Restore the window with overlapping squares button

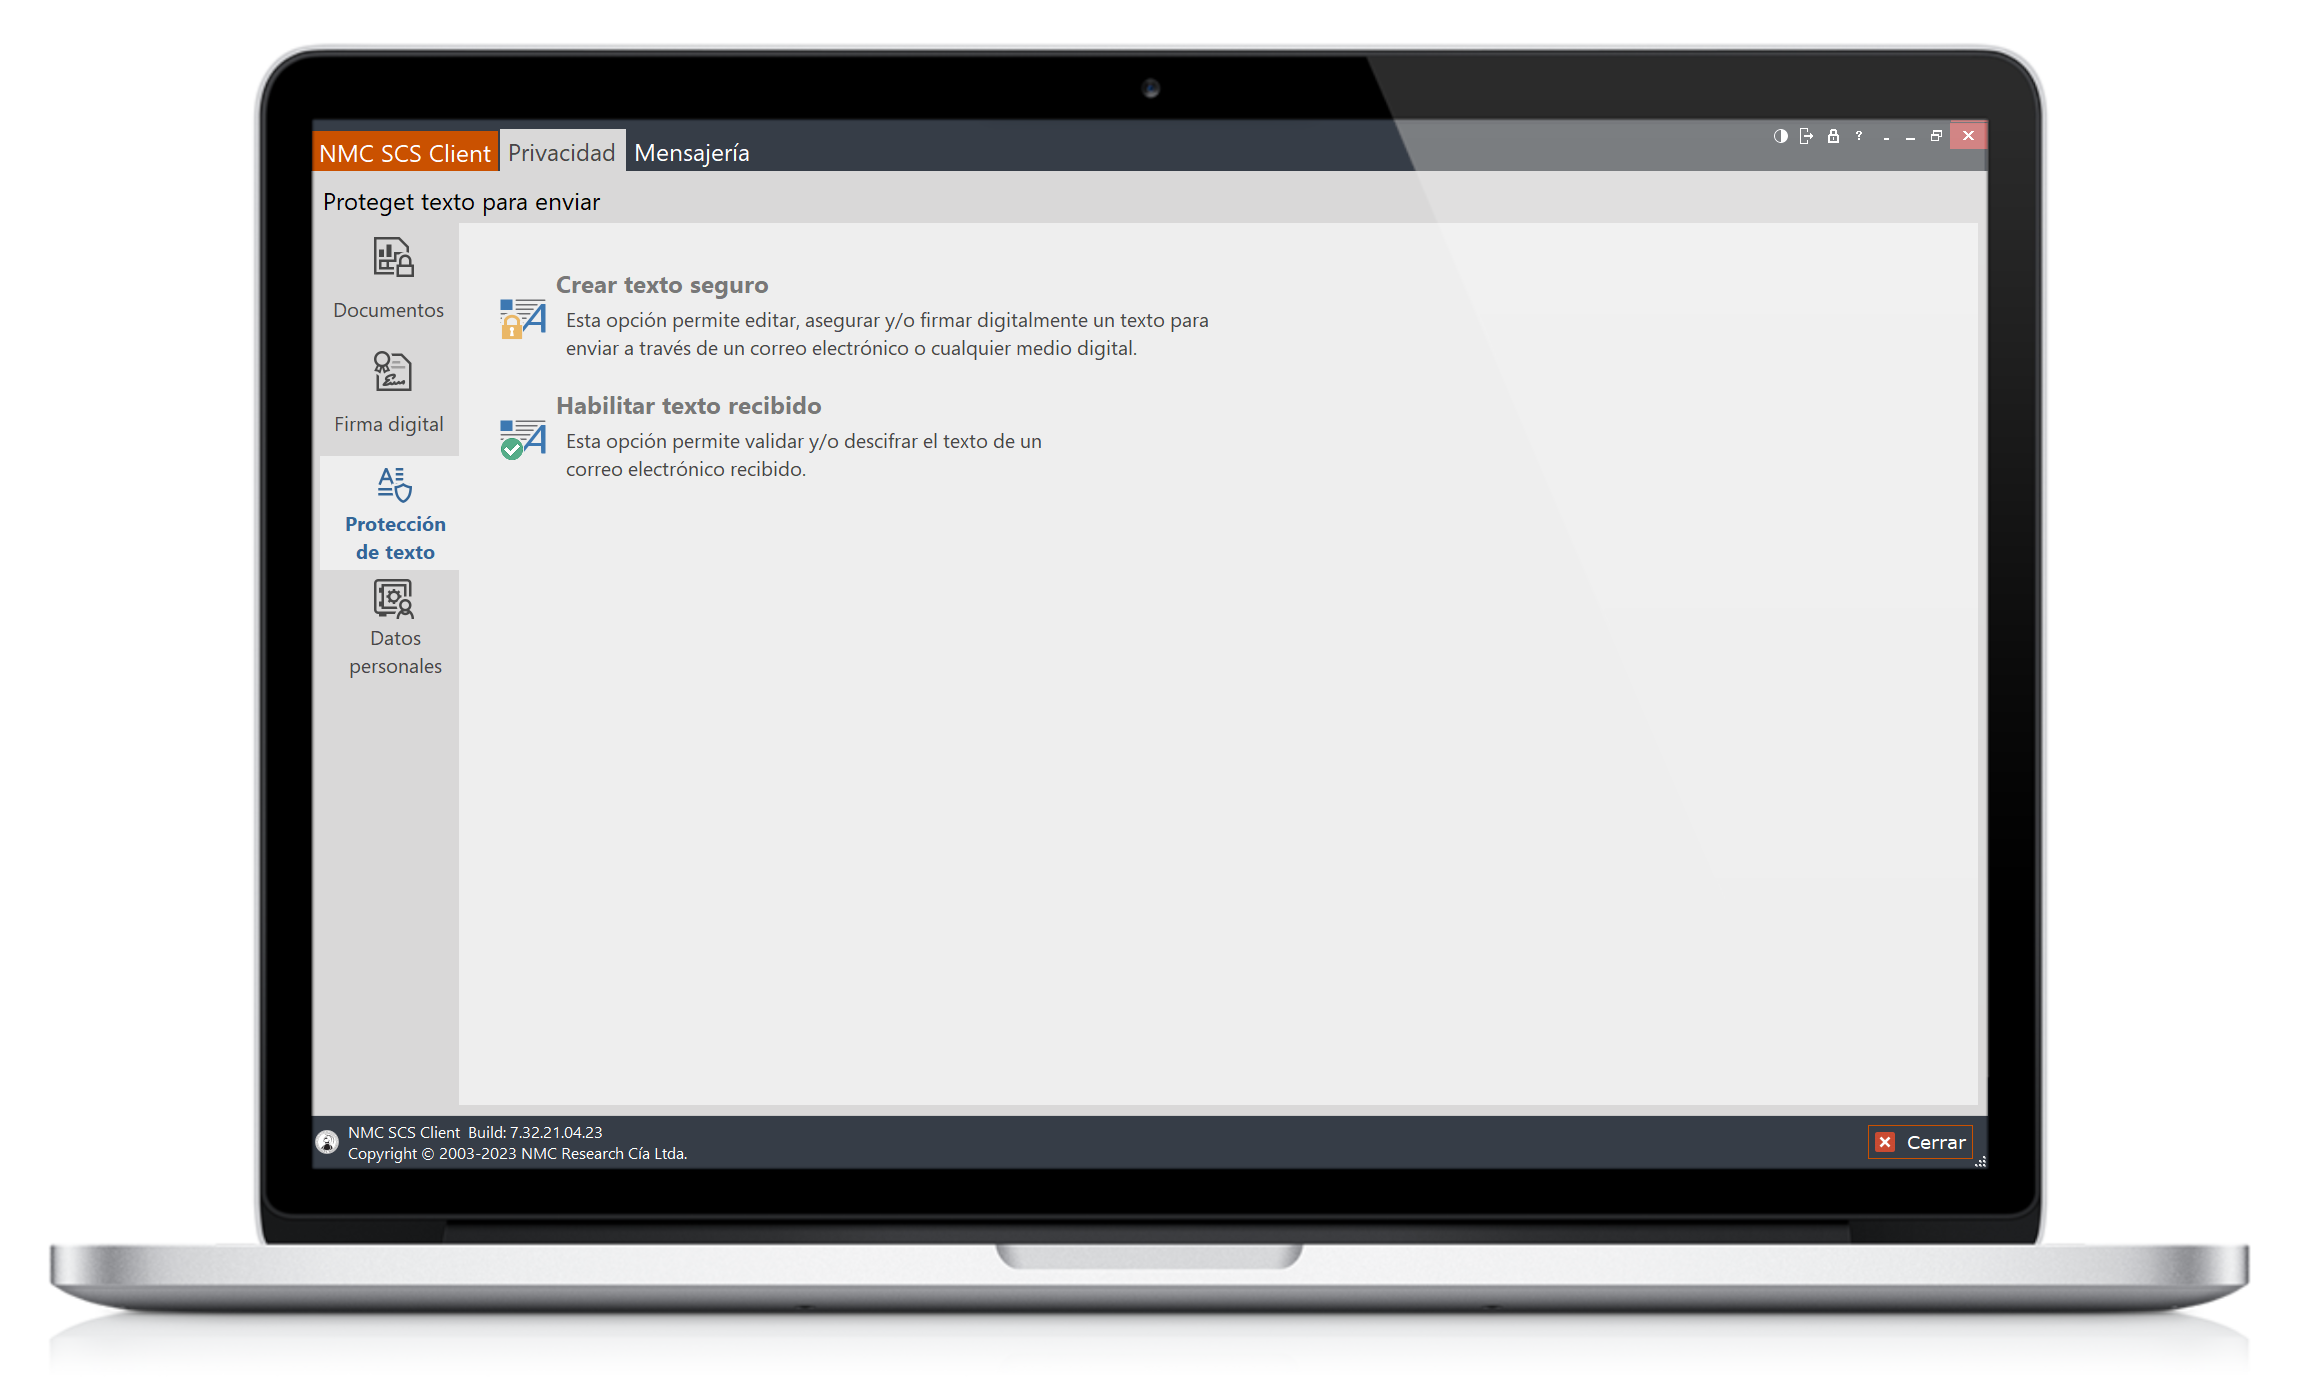[1936, 136]
